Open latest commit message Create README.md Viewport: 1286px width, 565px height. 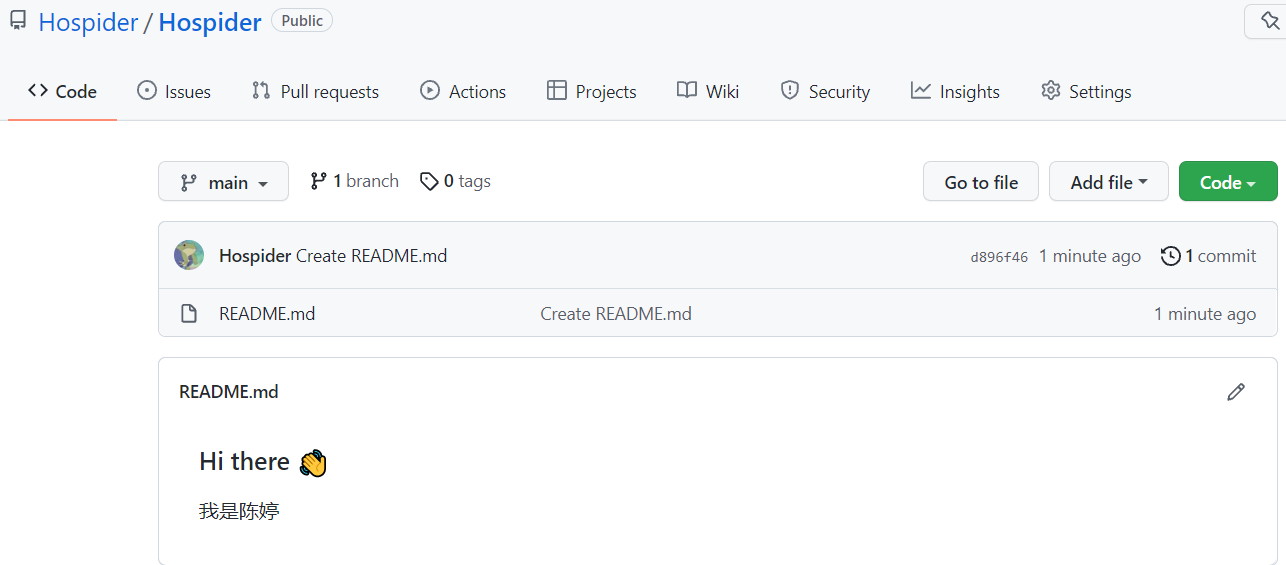coord(372,256)
